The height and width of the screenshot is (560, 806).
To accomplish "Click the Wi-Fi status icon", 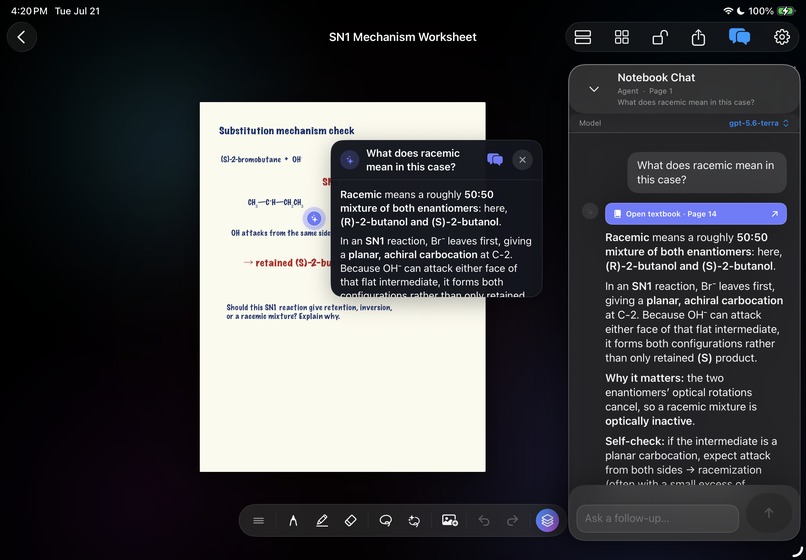I will [728, 11].
